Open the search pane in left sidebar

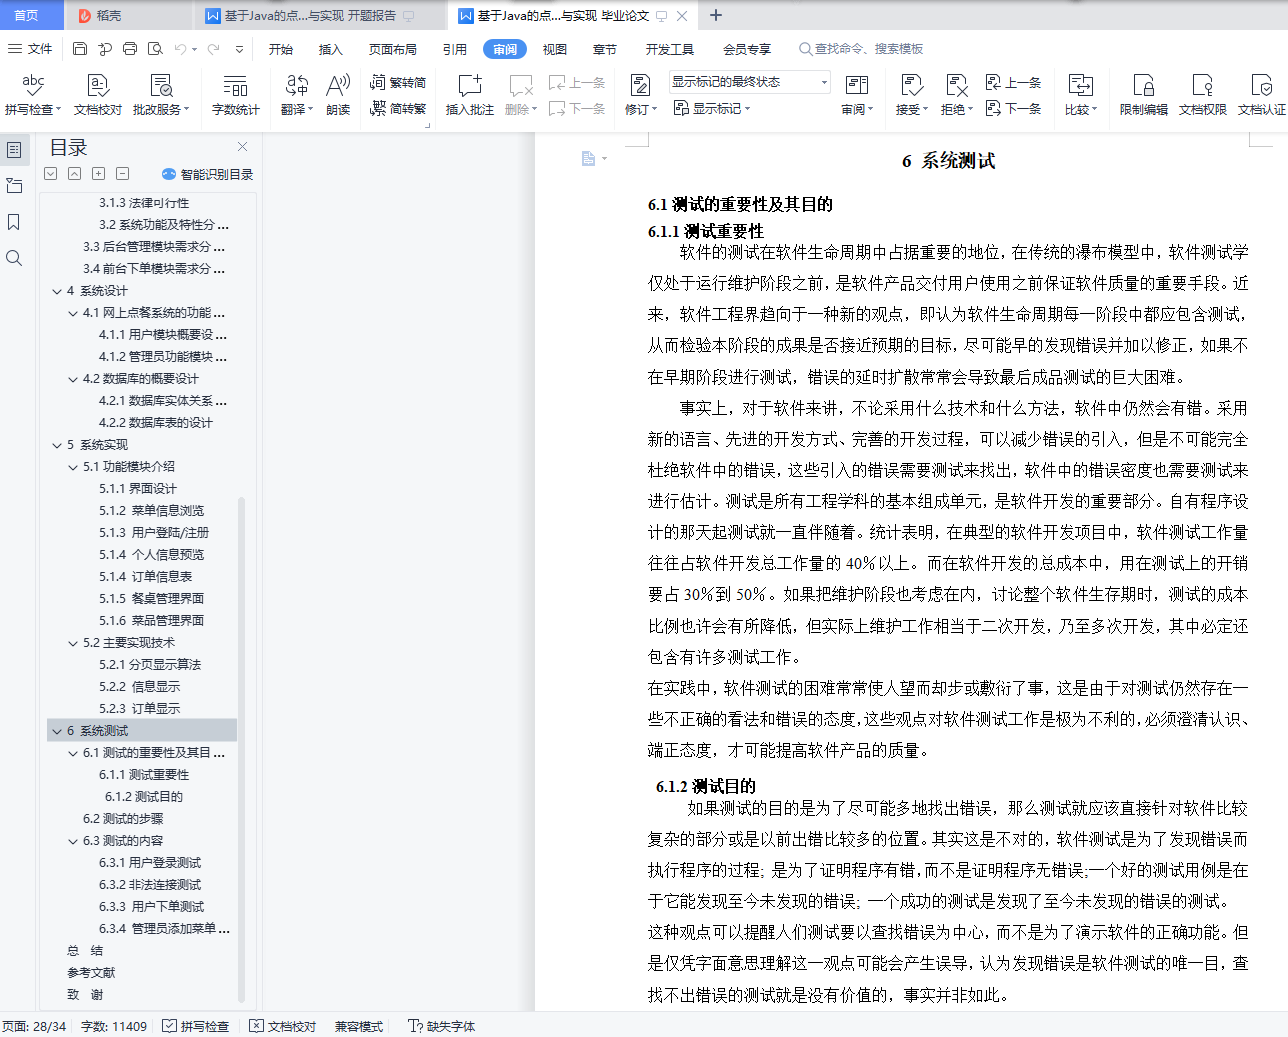click(14, 258)
